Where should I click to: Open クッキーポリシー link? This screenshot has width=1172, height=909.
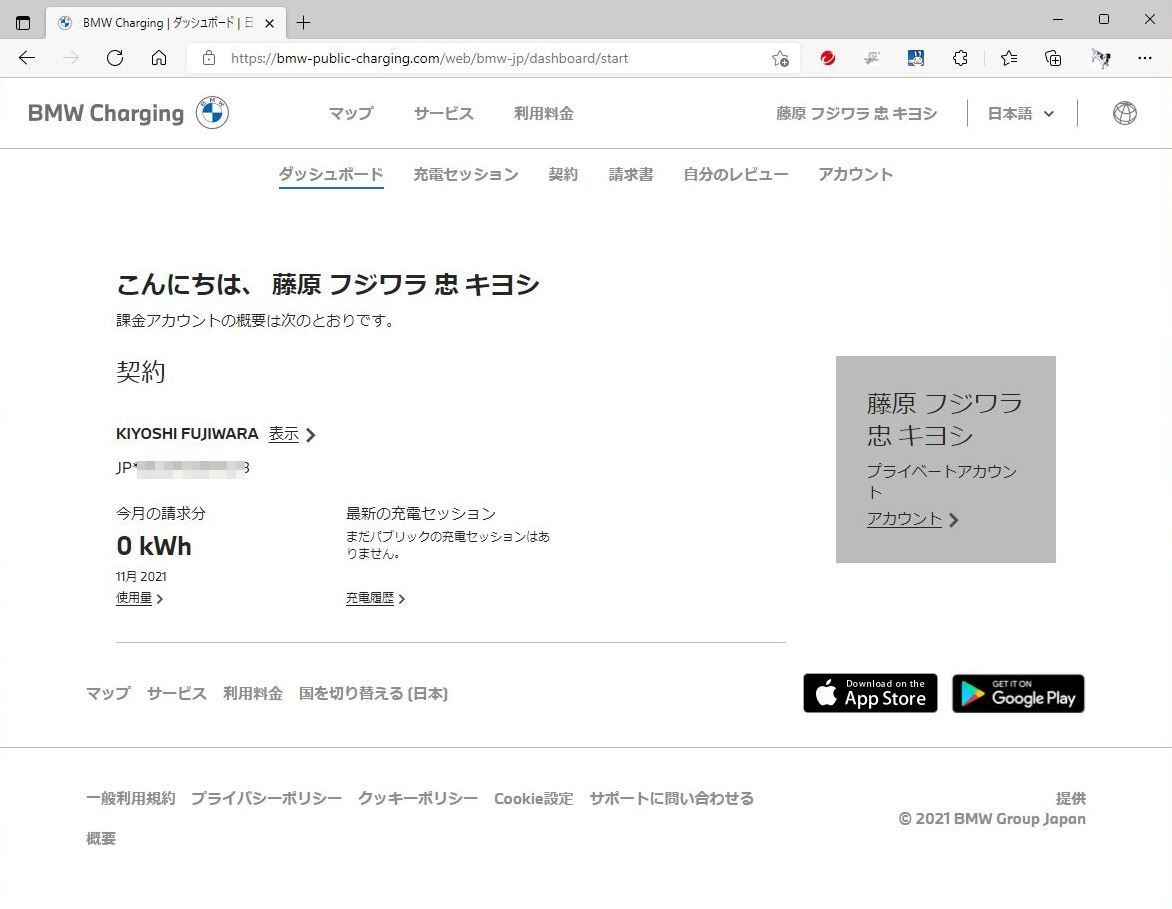418,798
